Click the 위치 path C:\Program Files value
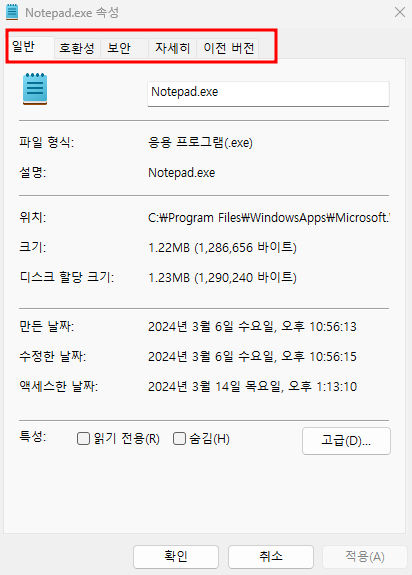Image resolution: width=412 pixels, height=575 pixels. 269,218
